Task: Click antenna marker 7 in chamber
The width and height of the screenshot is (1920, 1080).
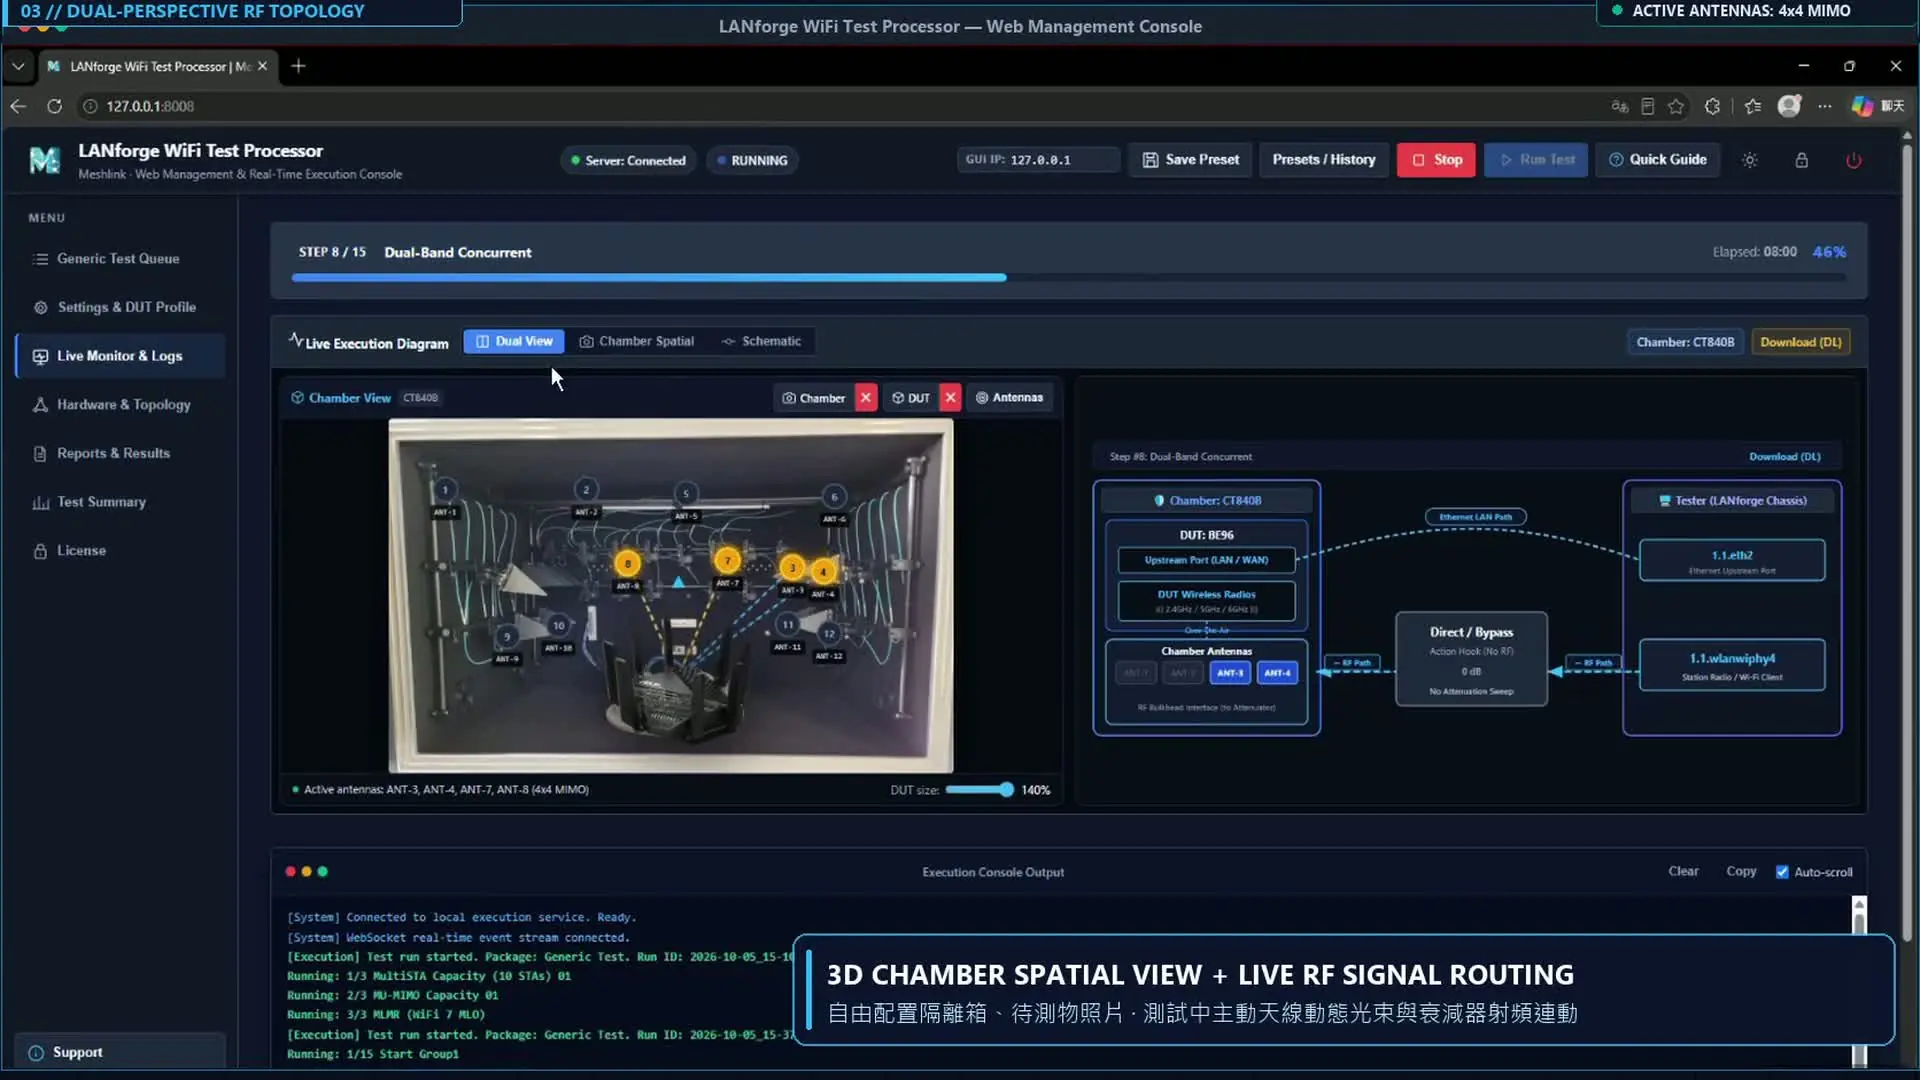Action: click(727, 561)
